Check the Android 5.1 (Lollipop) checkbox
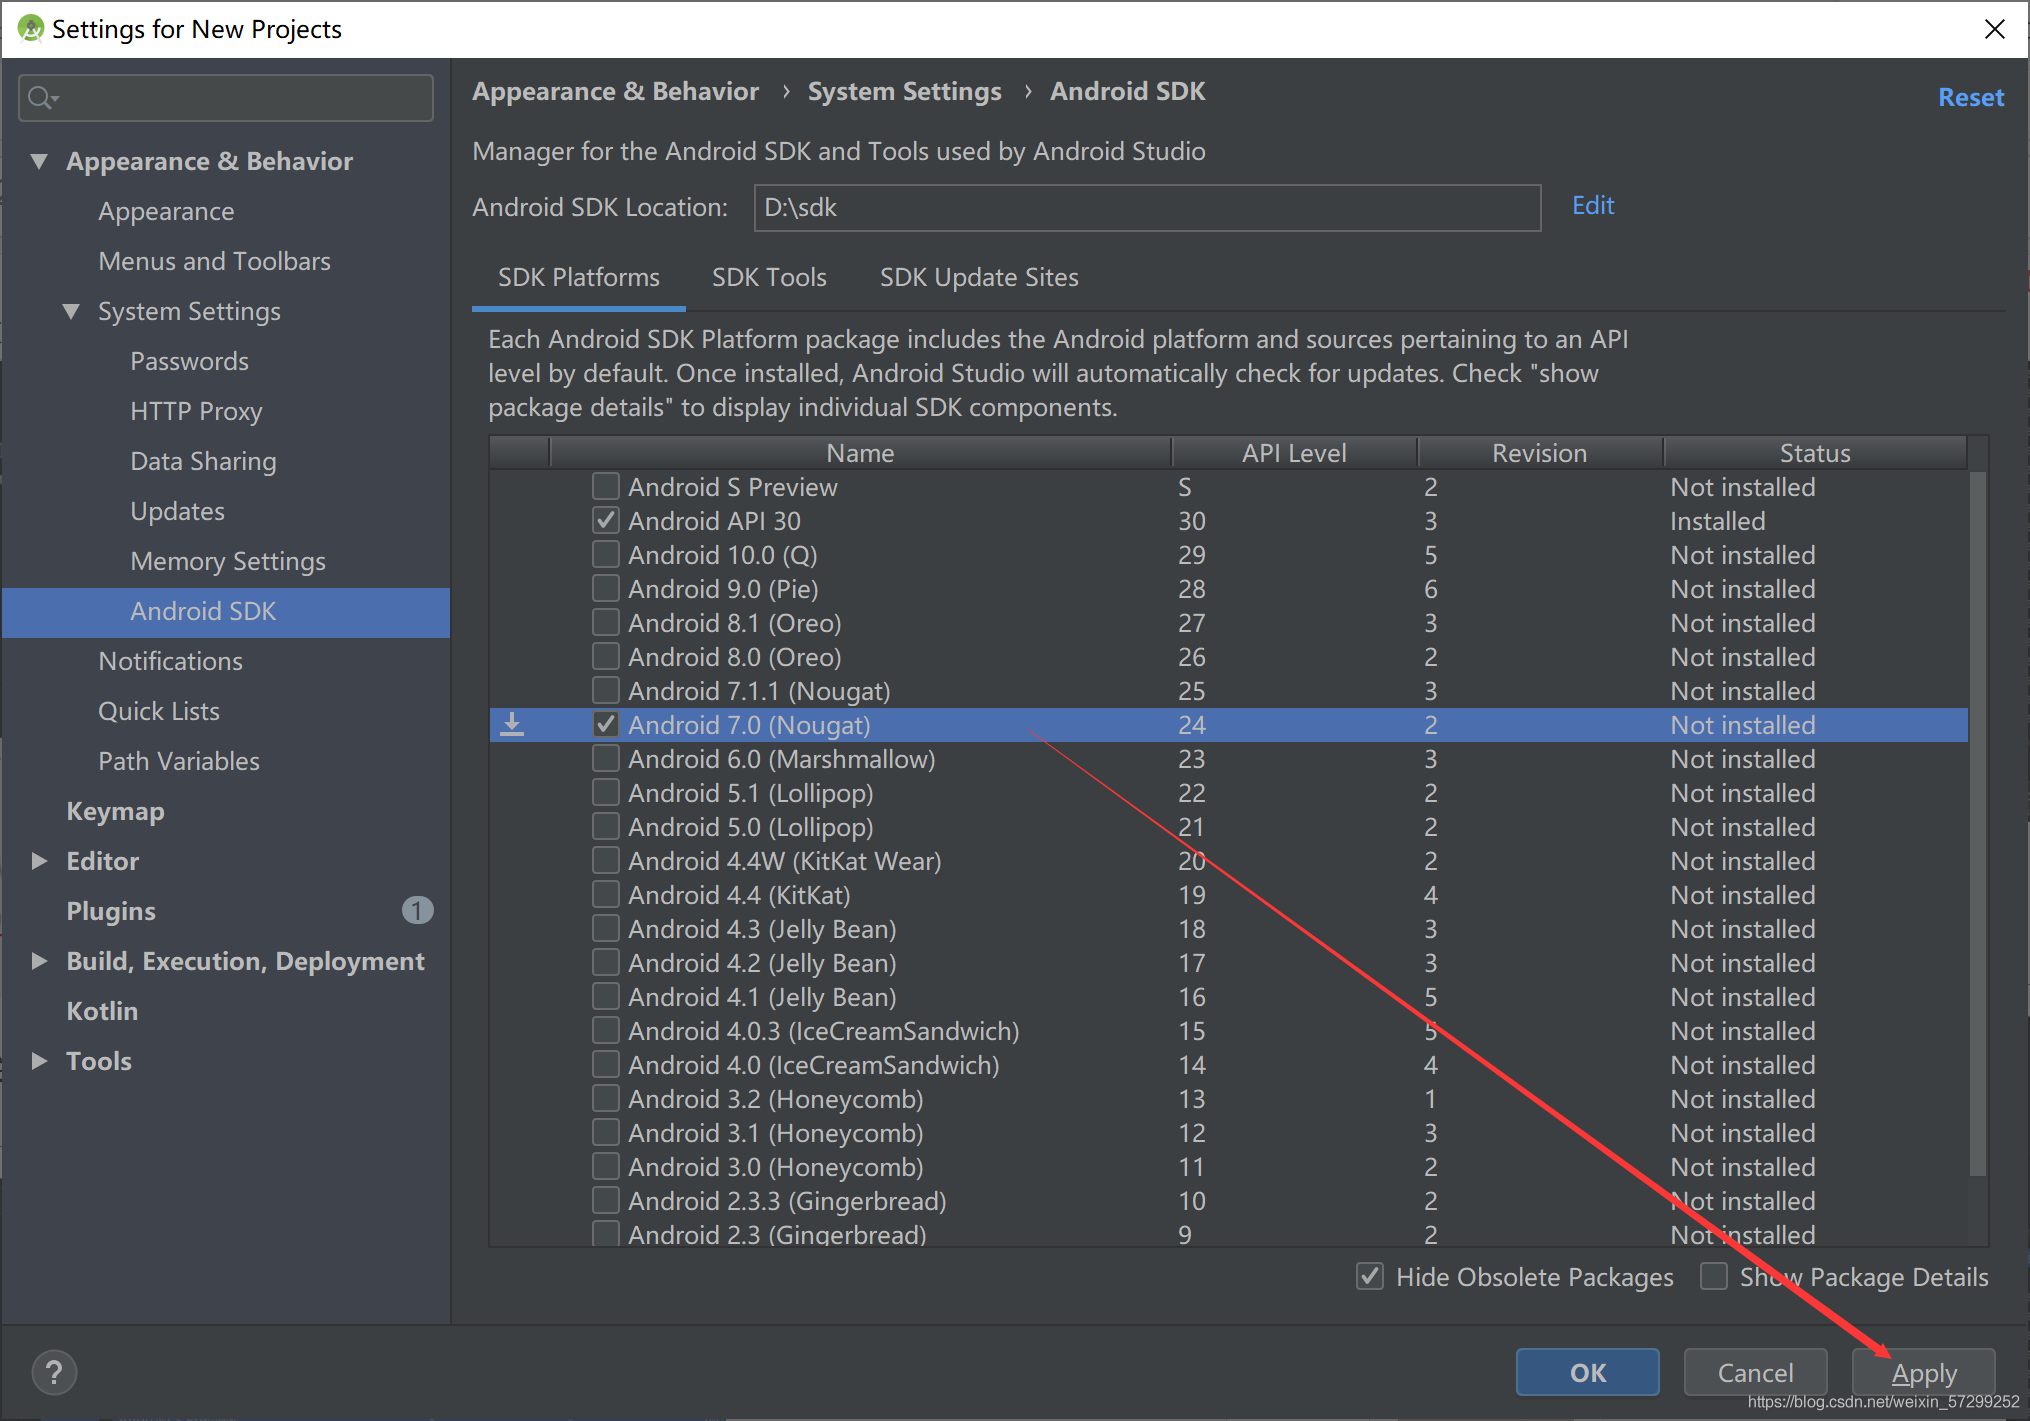The image size is (2030, 1421). coord(605,792)
